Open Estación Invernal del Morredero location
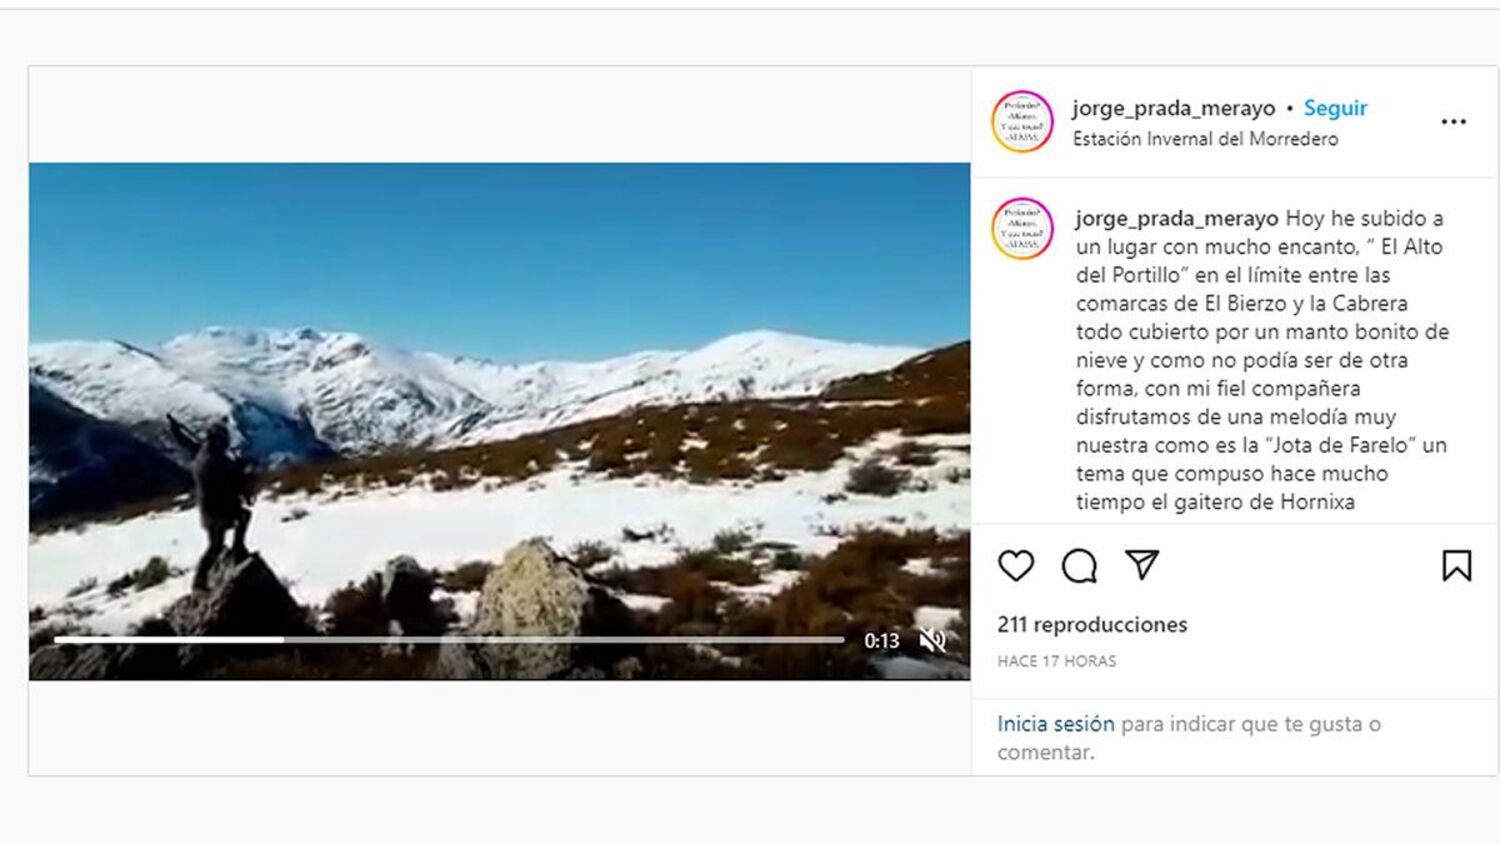 click(1205, 139)
